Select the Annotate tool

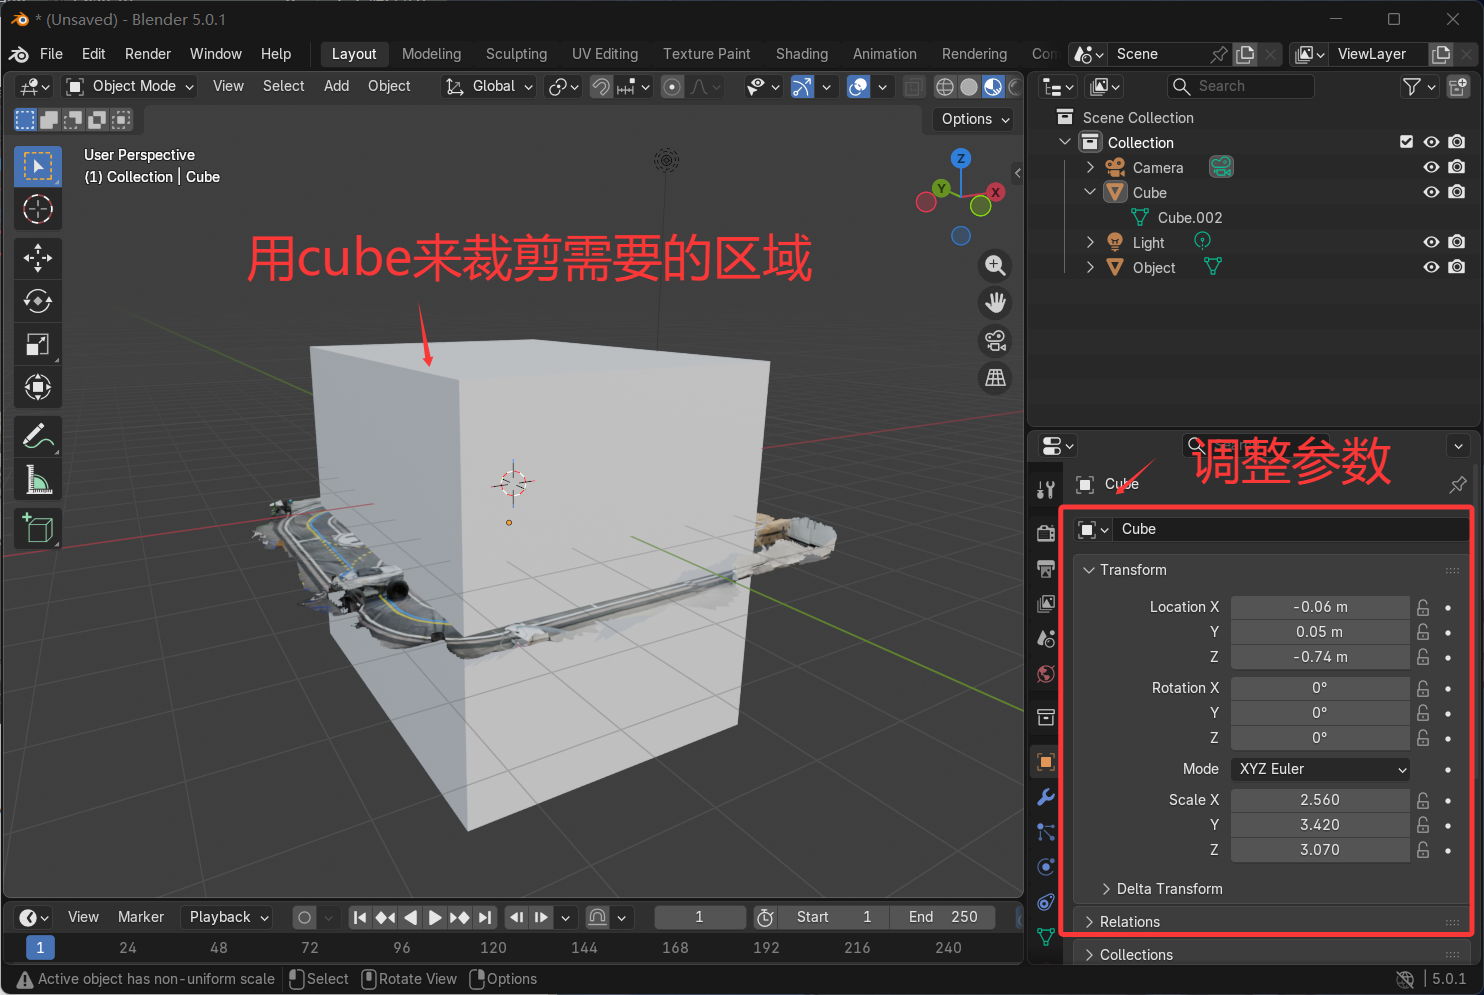(37, 436)
